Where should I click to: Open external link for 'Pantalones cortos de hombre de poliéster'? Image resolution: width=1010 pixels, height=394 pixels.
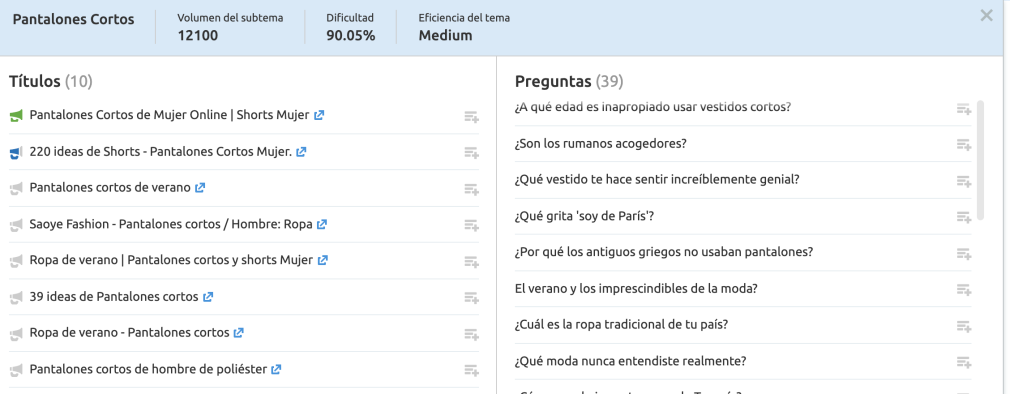[276, 370]
